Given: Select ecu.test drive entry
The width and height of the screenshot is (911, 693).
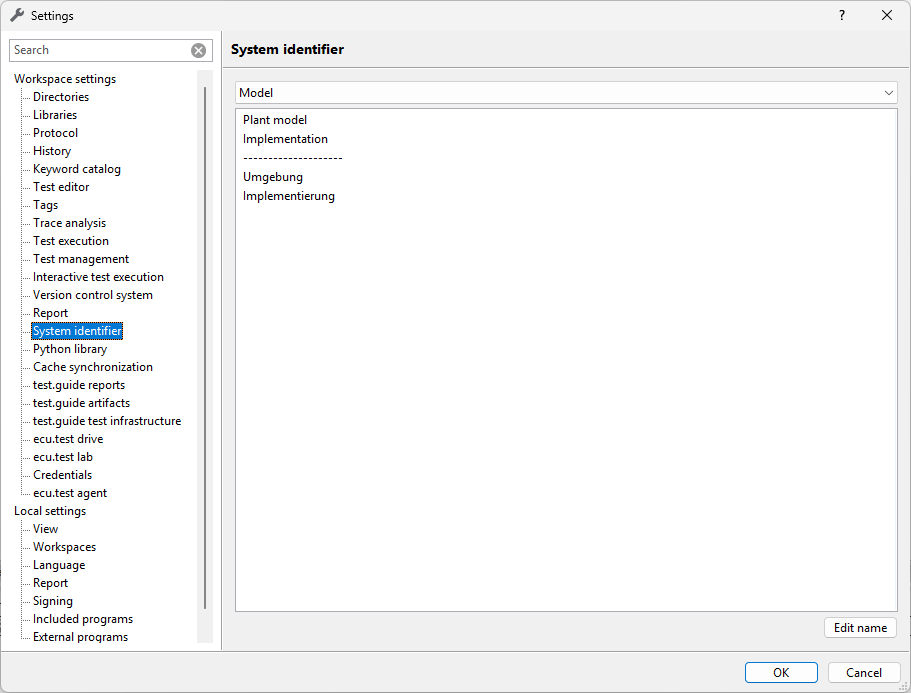Looking at the screenshot, I should [x=68, y=439].
